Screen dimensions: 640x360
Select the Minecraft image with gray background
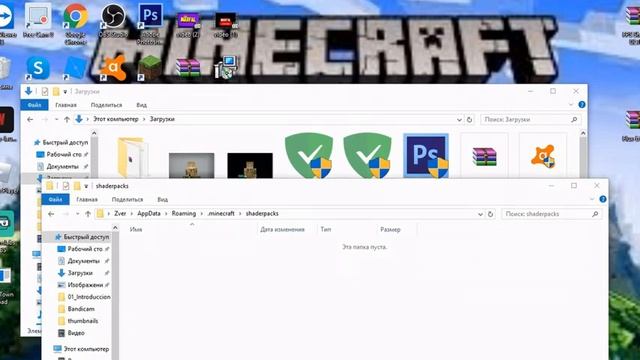coord(191,165)
